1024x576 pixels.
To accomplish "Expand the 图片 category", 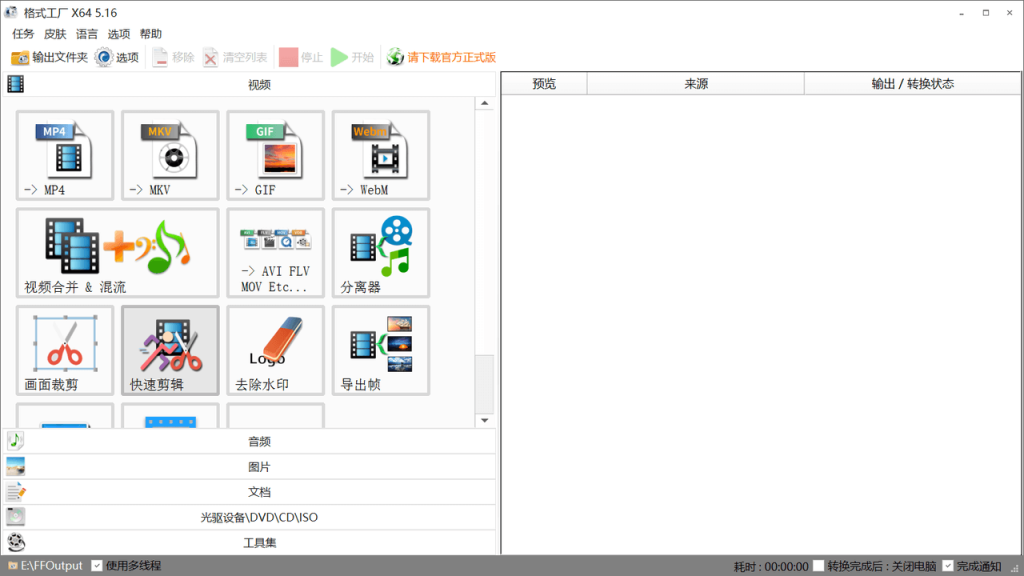I will [249, 467].
